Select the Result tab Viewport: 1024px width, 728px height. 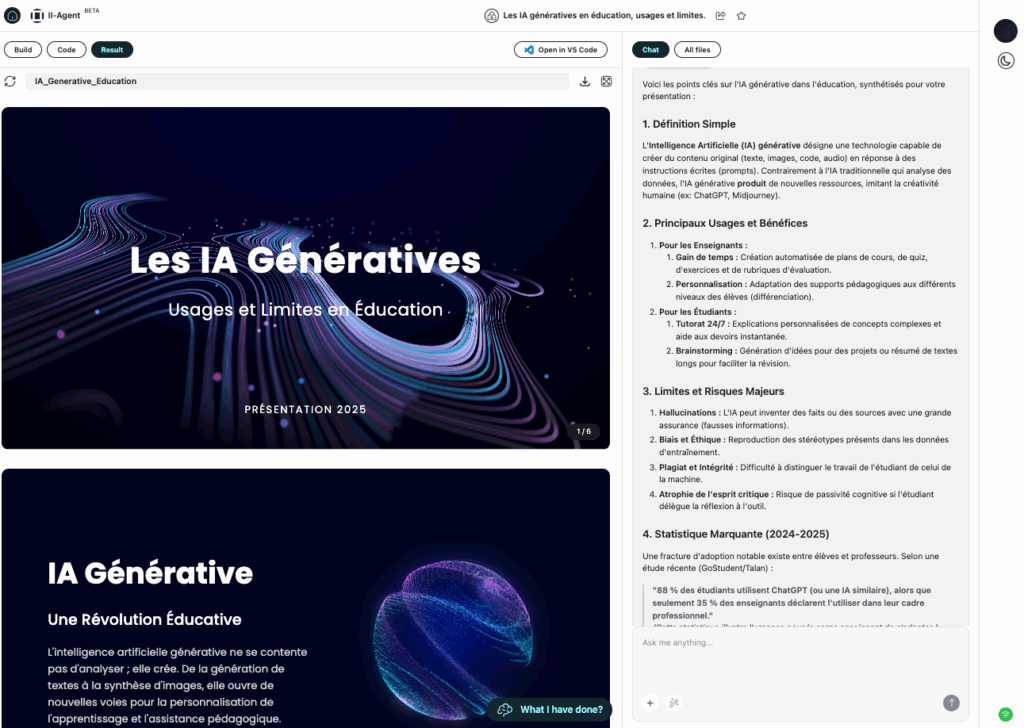pyautogui.click(x=112, y=50)
